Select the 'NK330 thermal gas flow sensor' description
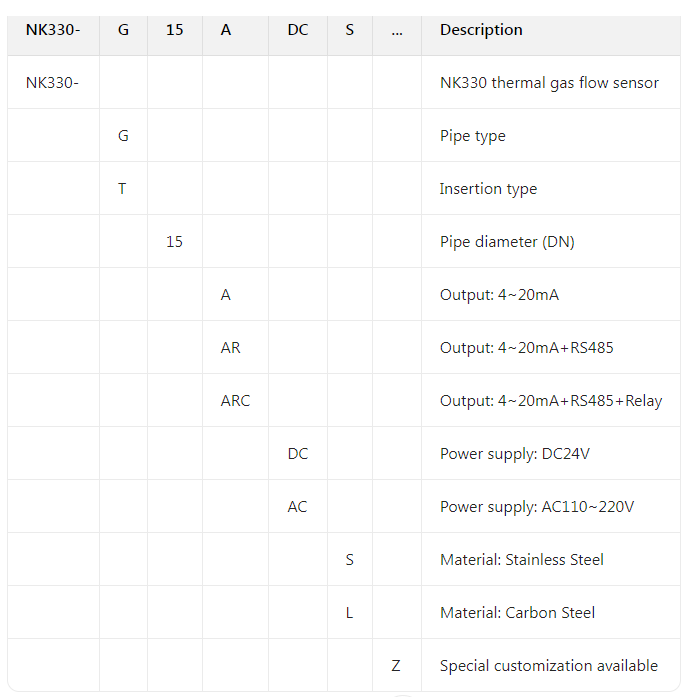The width and height of the screenshot is (700, 697). [549, 83]
